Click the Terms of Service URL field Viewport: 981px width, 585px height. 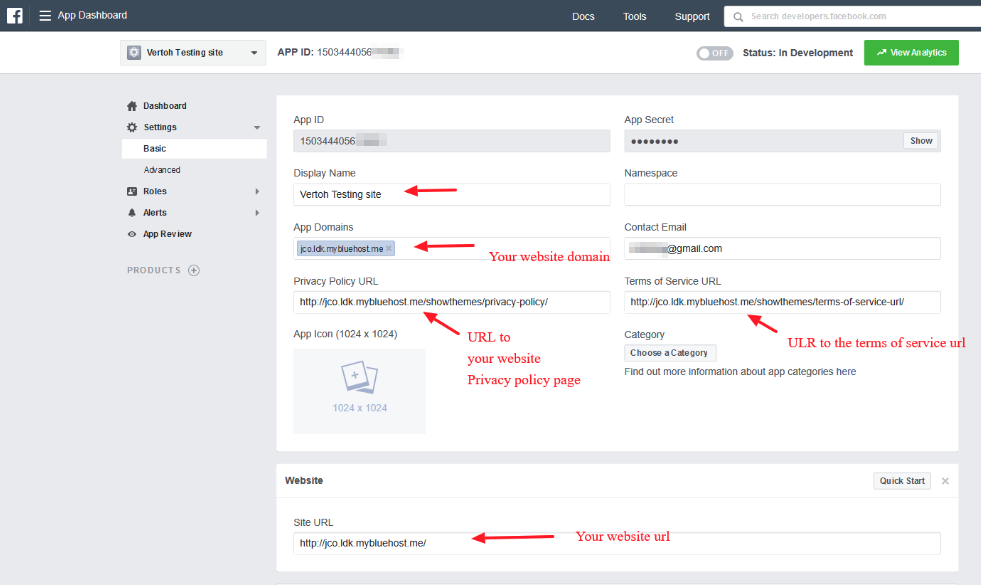coord(782,302)
